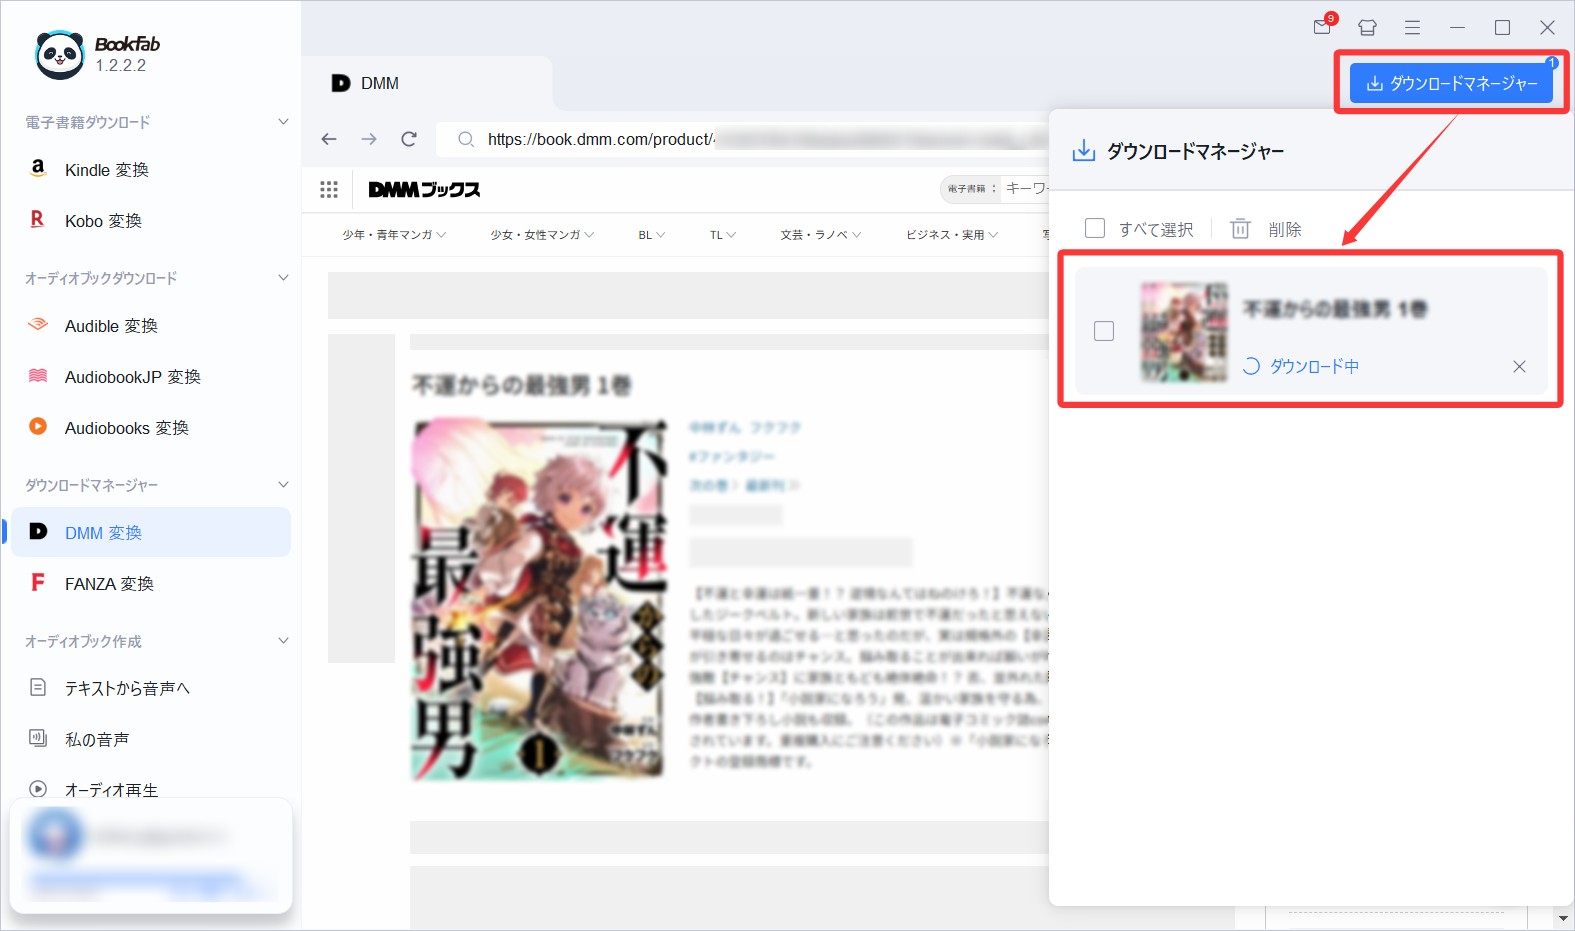Expand the 少年・青年マンガ dropdown
1575x931 pixels.
coord(394,235)
